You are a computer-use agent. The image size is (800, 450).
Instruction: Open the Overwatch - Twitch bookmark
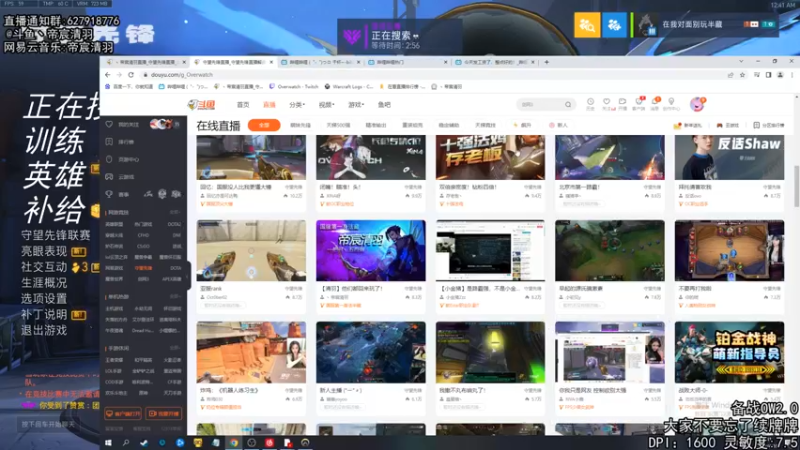[293, 87]
